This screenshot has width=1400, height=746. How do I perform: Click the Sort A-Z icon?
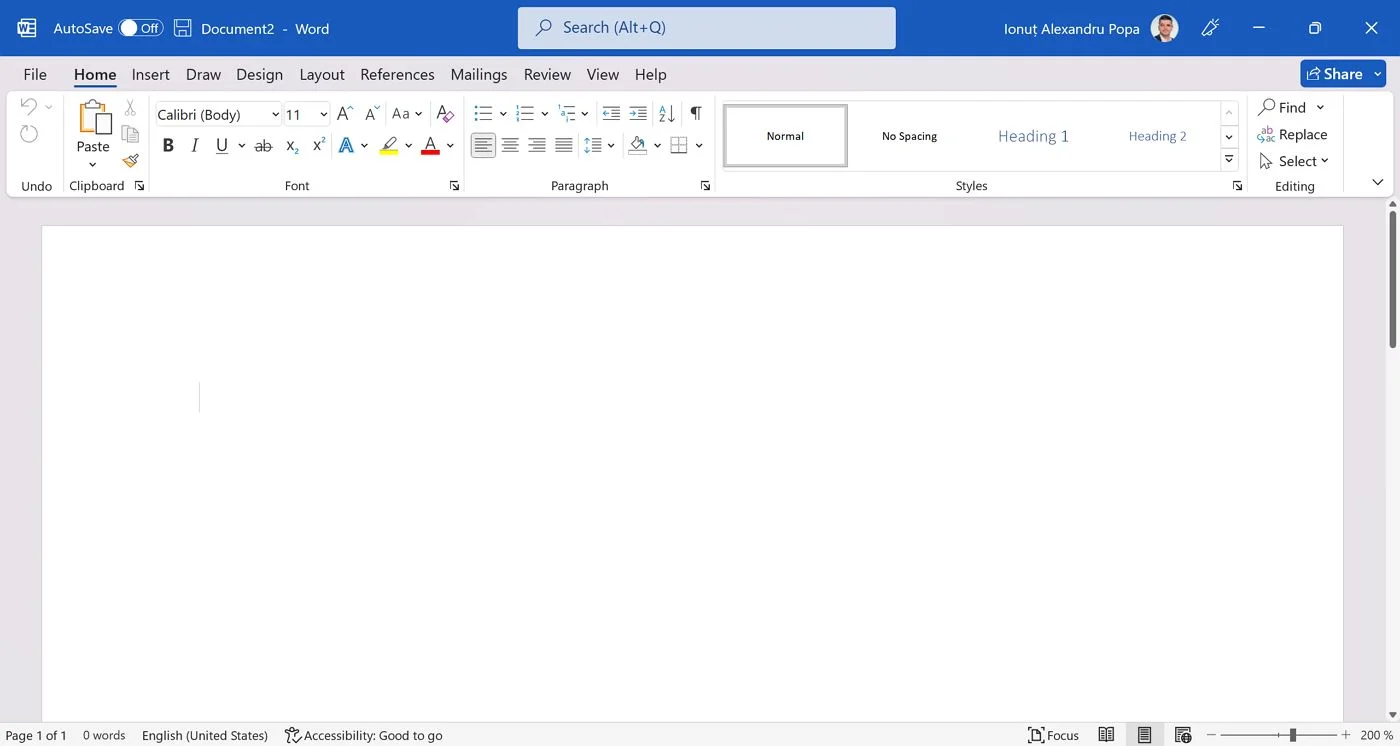(x=667, y=114)
